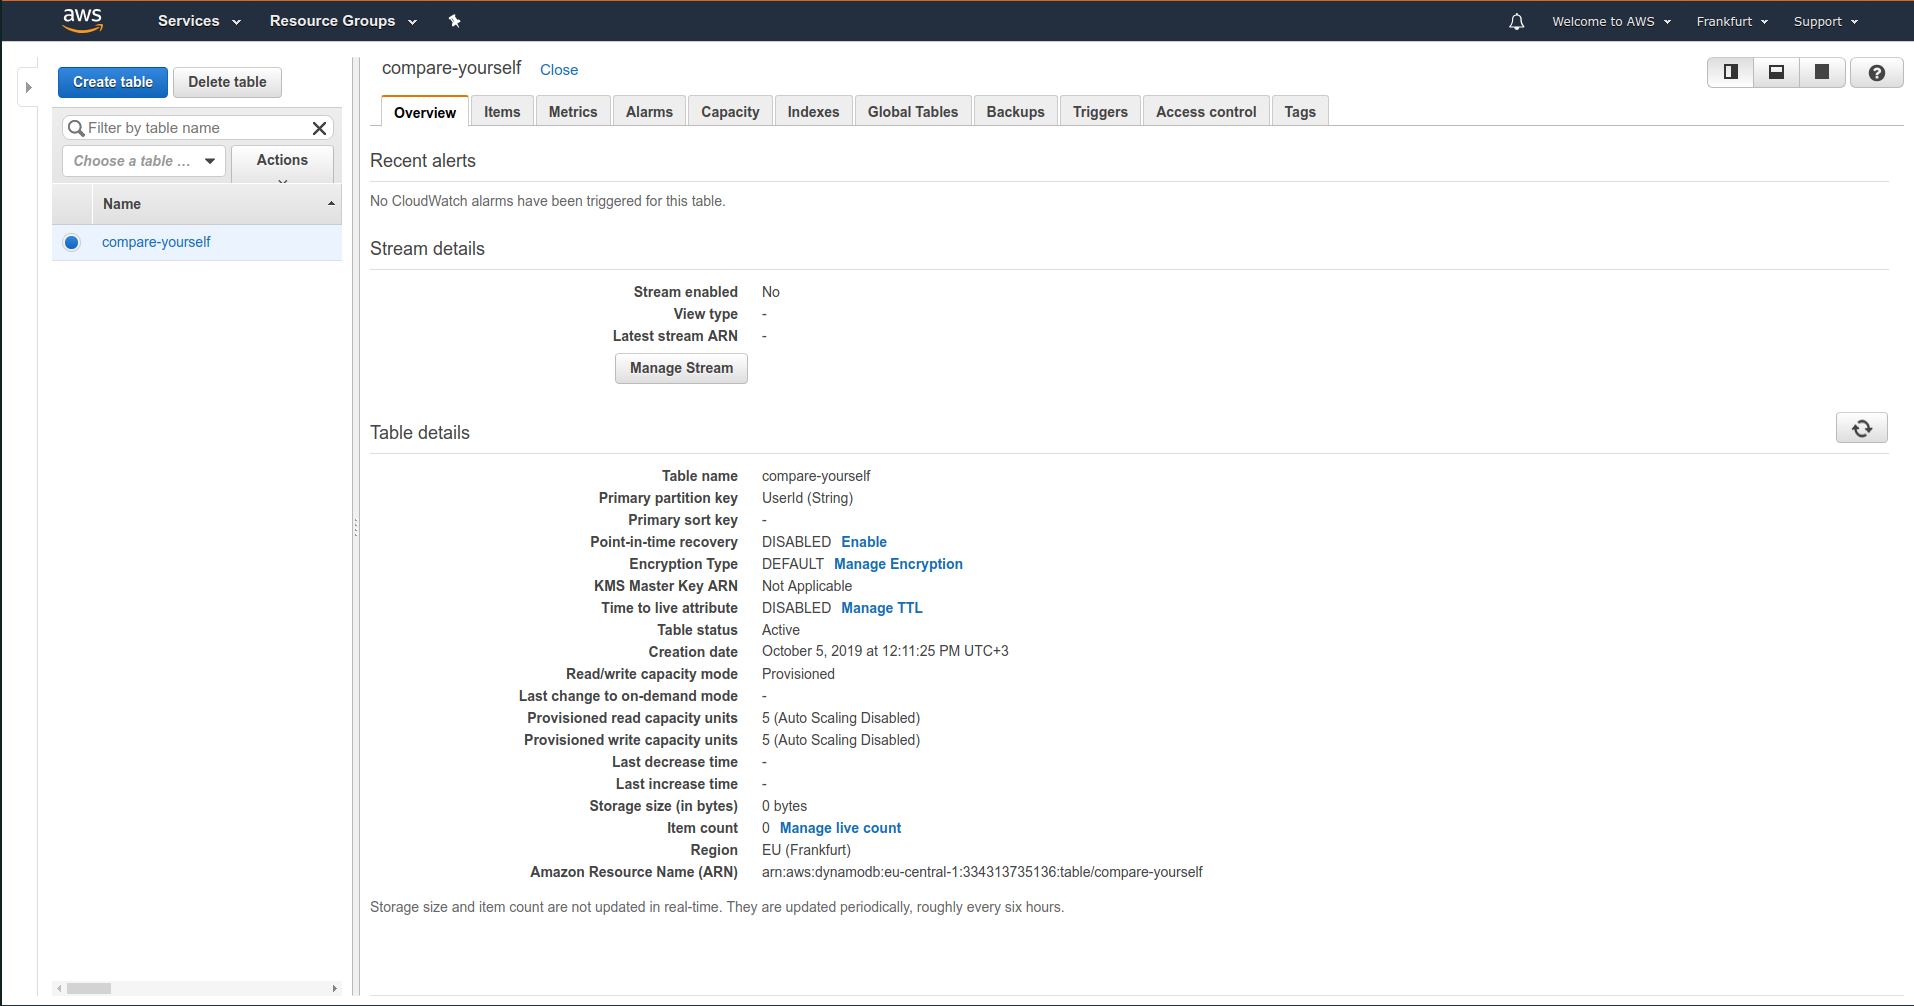The image size is (1914, 1006).
Task: Switch to split horizontal pane layout icon
Action: pyautogui.click(x=1777, y=72)
